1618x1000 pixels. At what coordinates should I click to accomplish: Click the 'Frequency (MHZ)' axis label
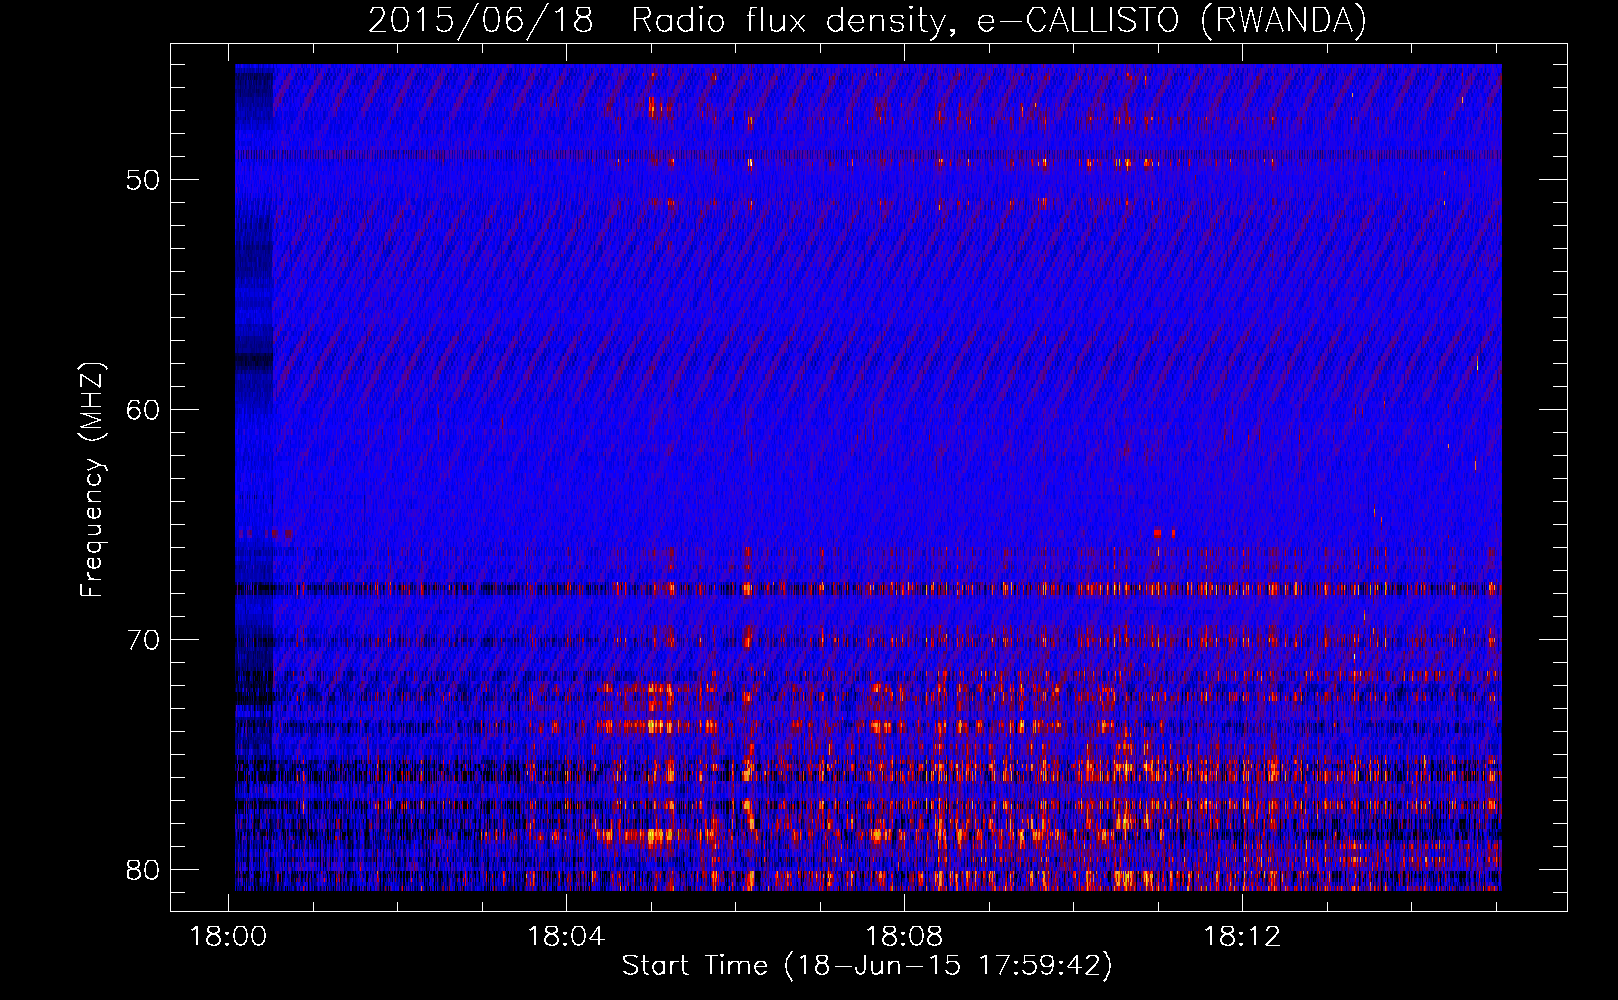[x=92, y=479]
